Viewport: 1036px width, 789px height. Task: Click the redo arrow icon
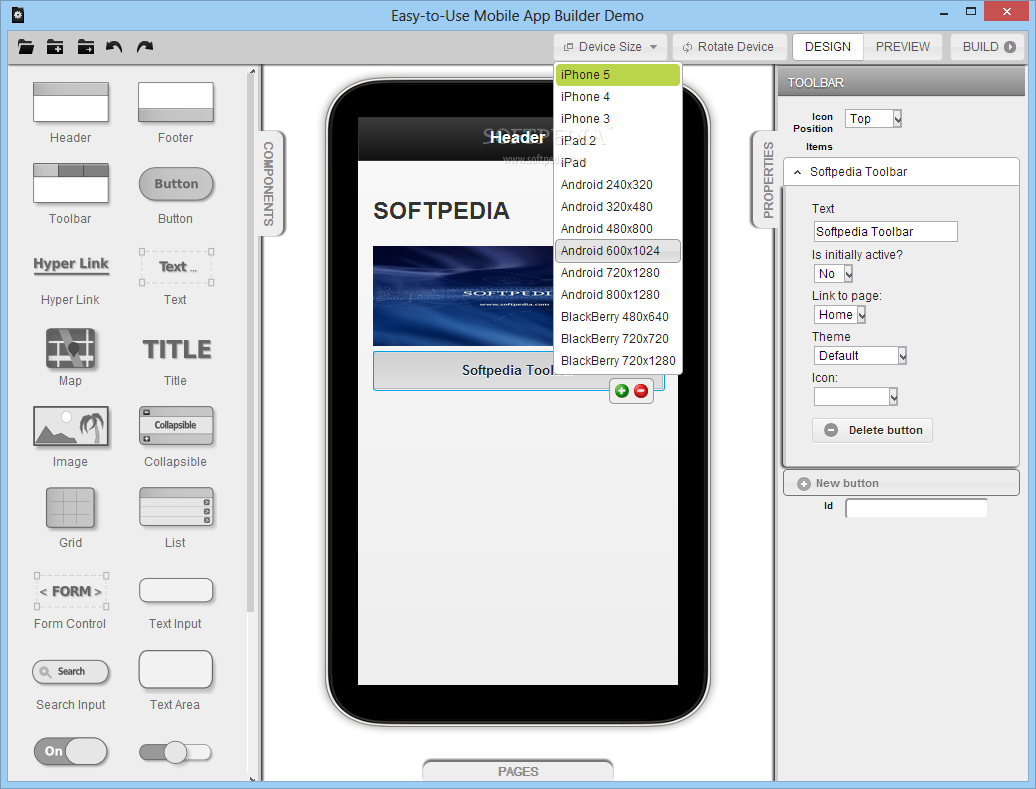(145, 47)
